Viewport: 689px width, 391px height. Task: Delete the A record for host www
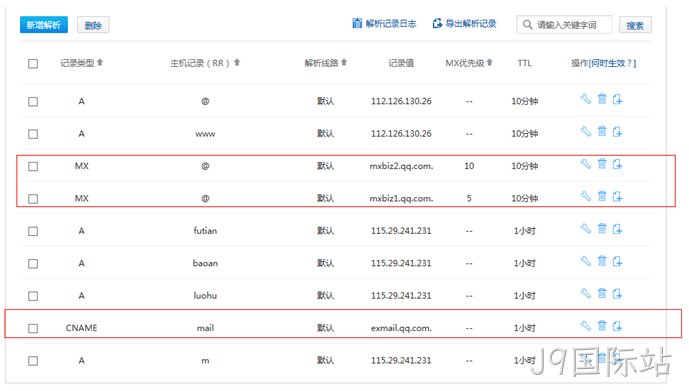coord(602,131)
